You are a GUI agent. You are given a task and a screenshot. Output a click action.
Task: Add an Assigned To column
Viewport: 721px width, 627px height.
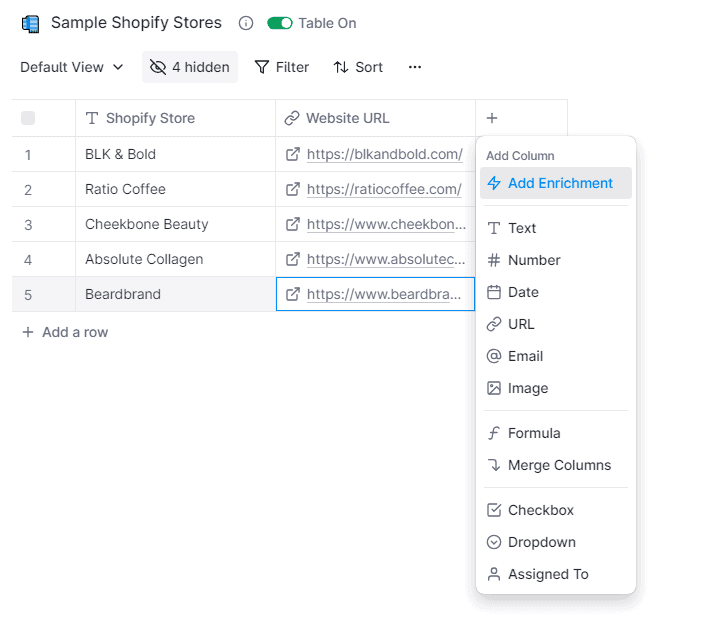(x=555, y=574)
